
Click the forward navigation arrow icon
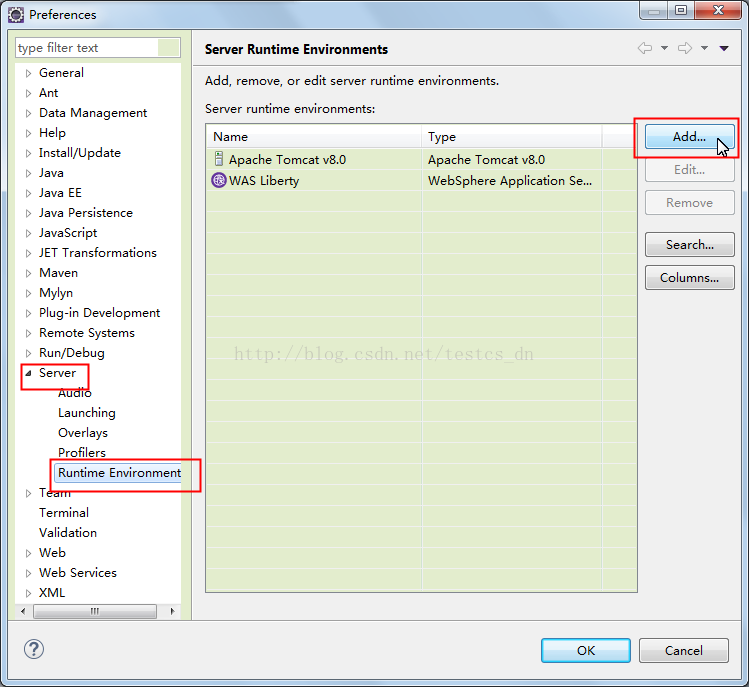click(x=685, y=48)
